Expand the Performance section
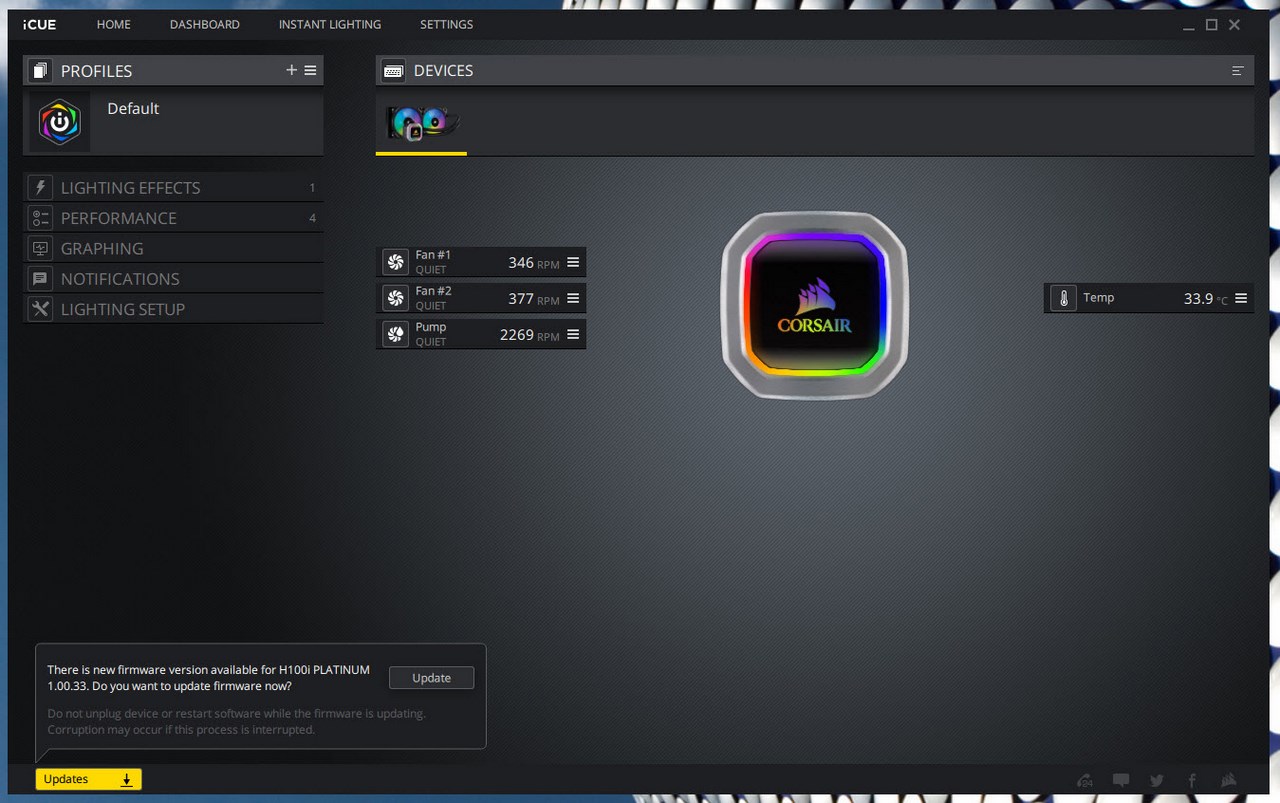 [173, 218]
